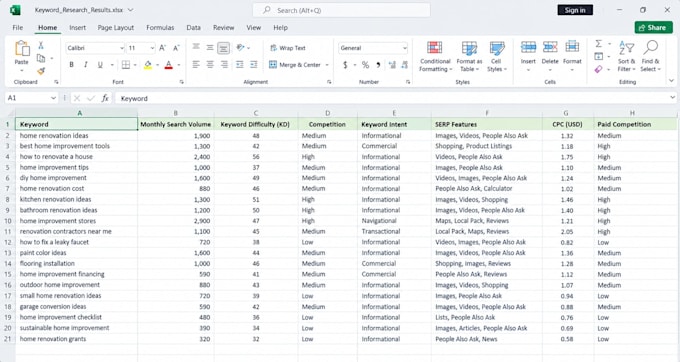Image resolution: width=680 pixels, height=362 pixels.
Task: Increase decimal places
Action: (x=392, y=65)
